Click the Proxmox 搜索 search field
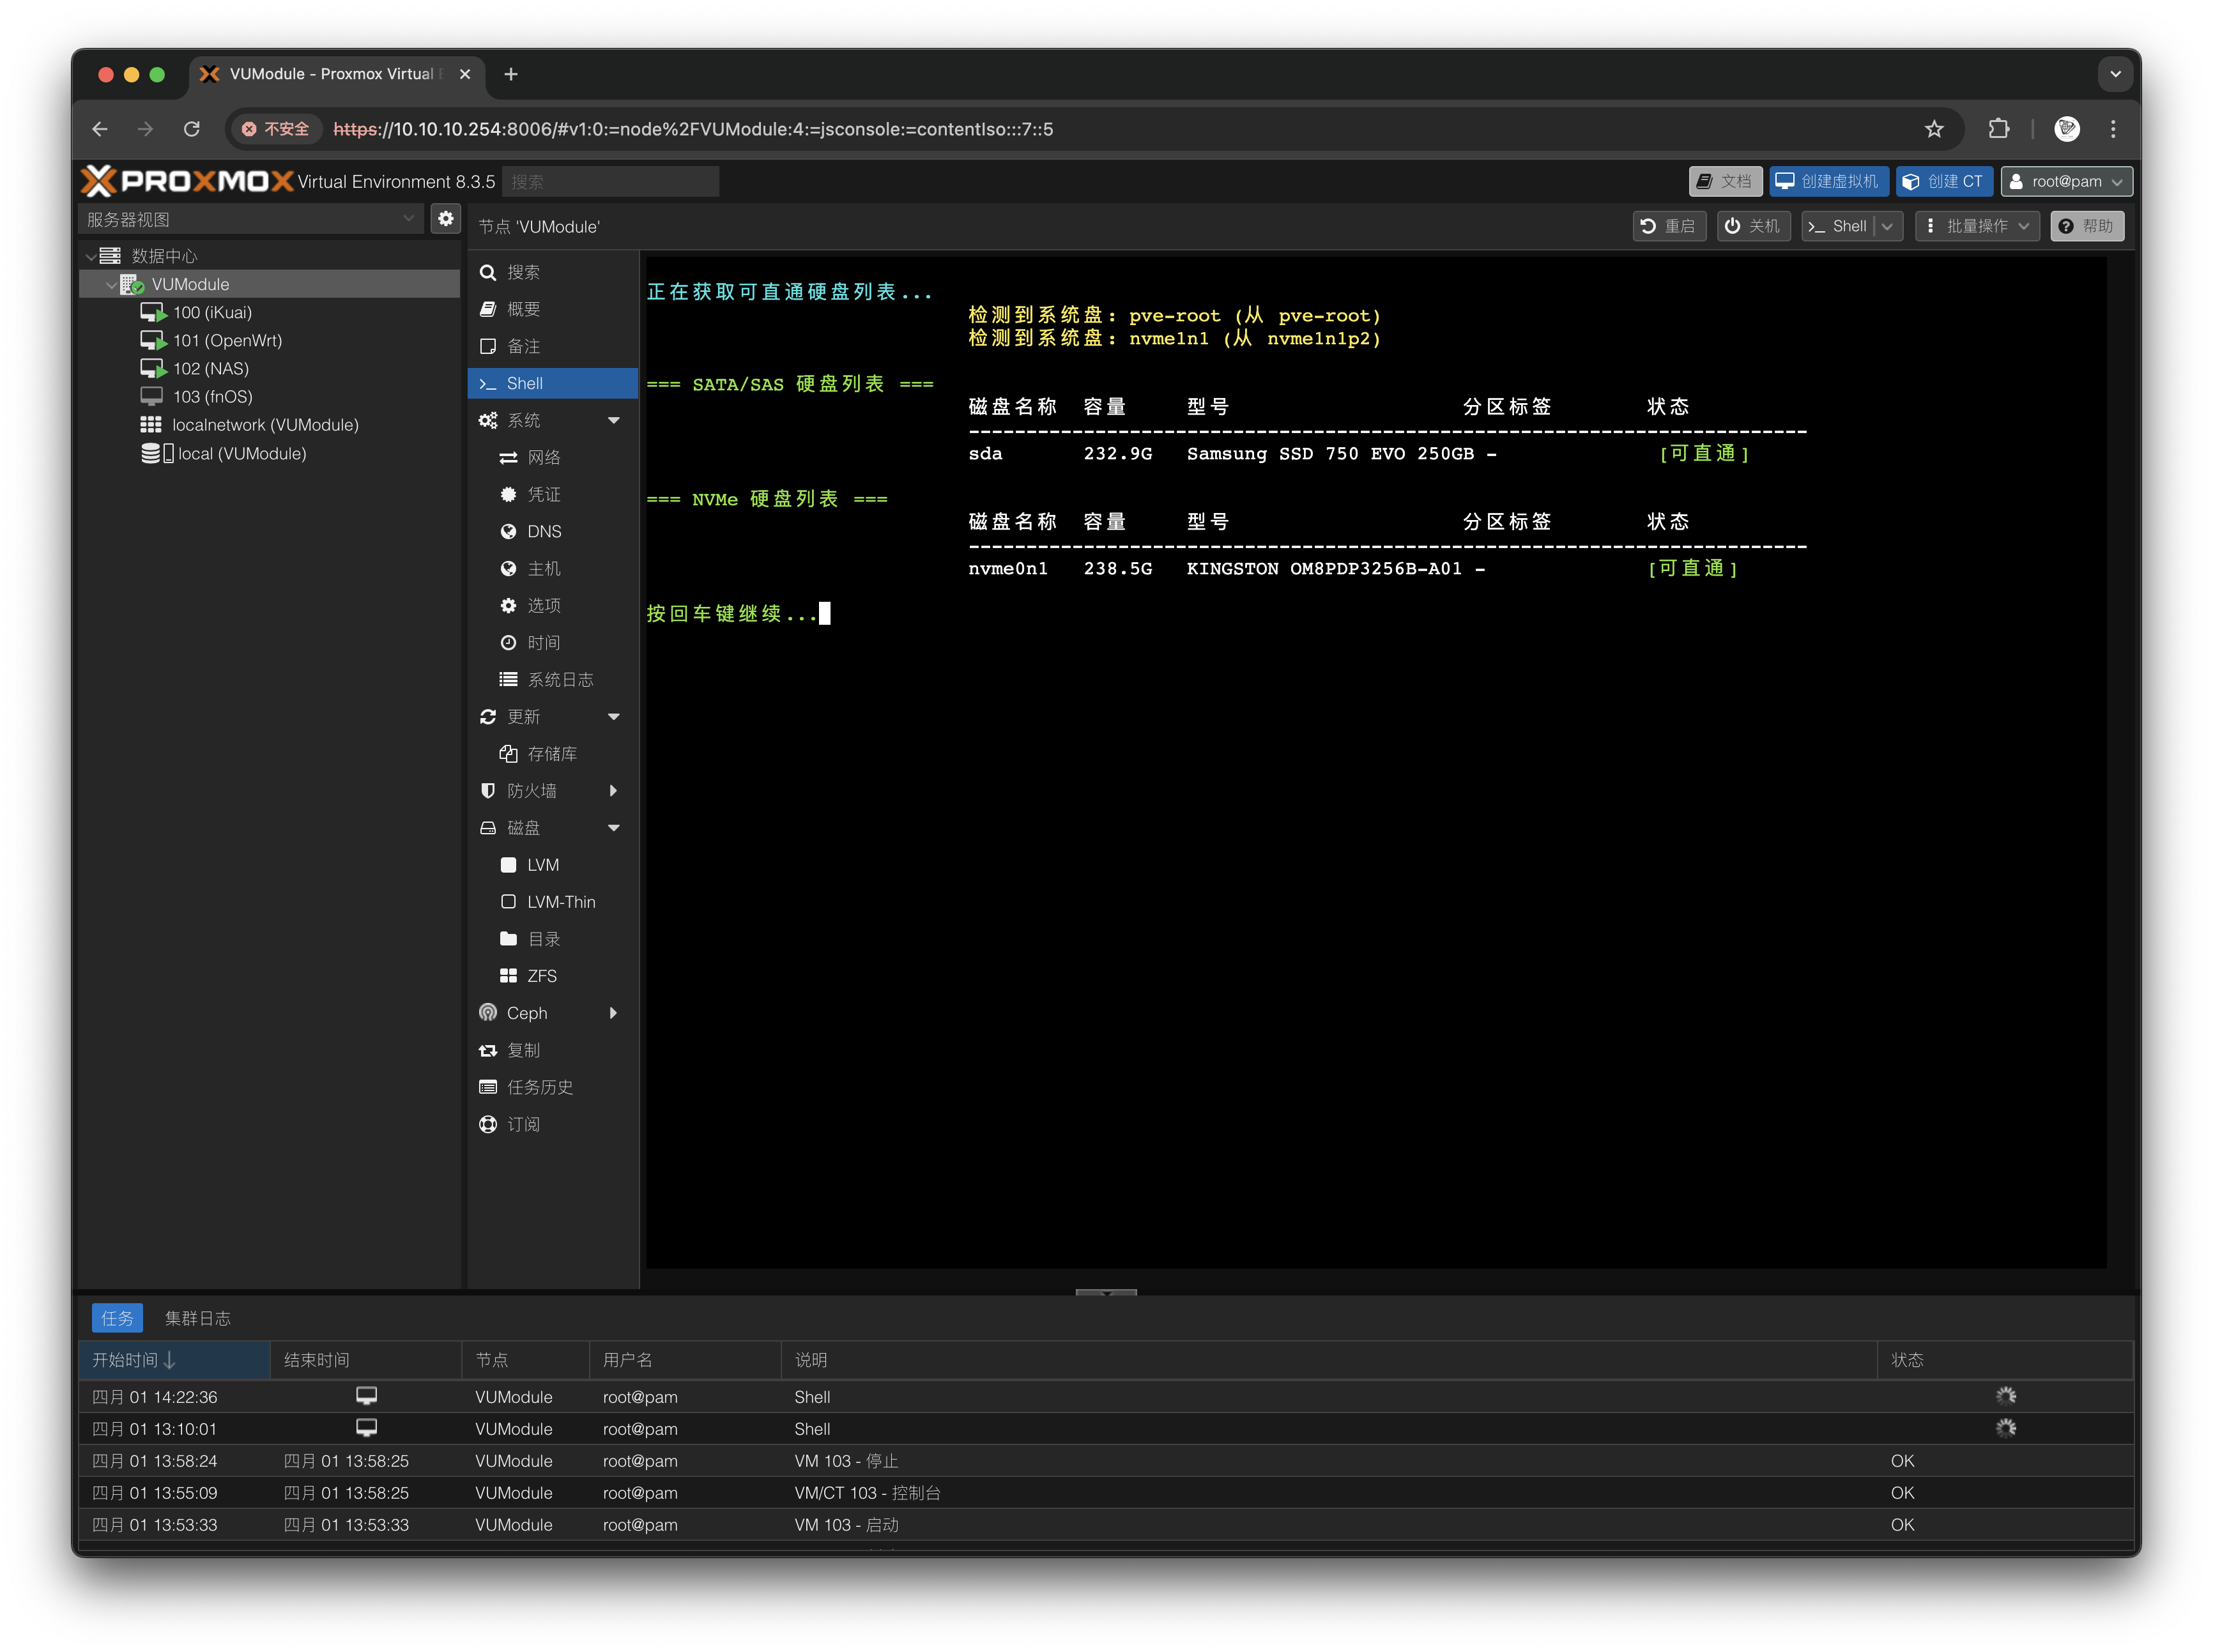 coord(610,182)
